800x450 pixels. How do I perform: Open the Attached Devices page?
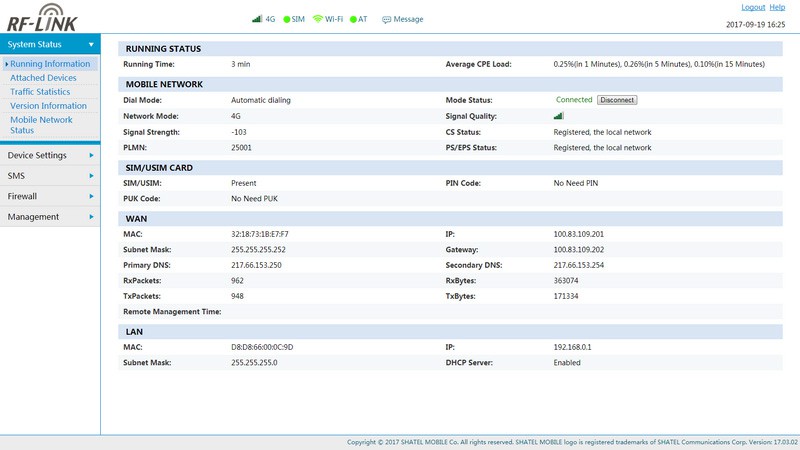point(43,78)
